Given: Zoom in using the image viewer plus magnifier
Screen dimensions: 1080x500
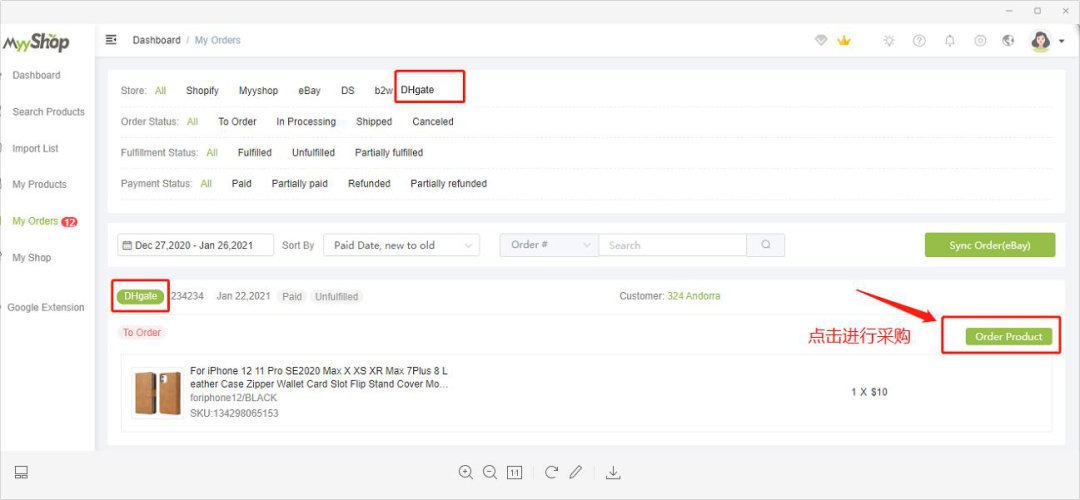Looking at the screenshot, I should [x=466, y=472].
